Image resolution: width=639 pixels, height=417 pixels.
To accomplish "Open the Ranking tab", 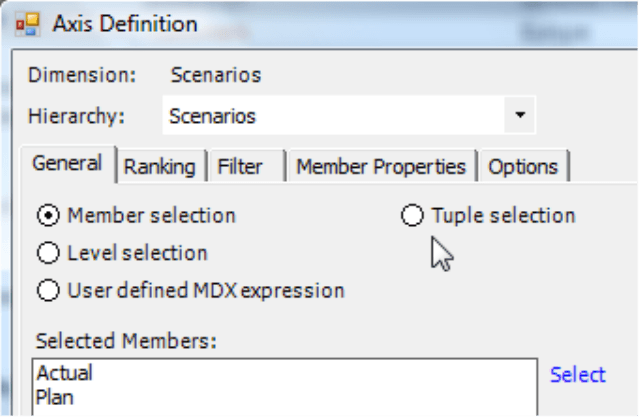I will (160, 167).
